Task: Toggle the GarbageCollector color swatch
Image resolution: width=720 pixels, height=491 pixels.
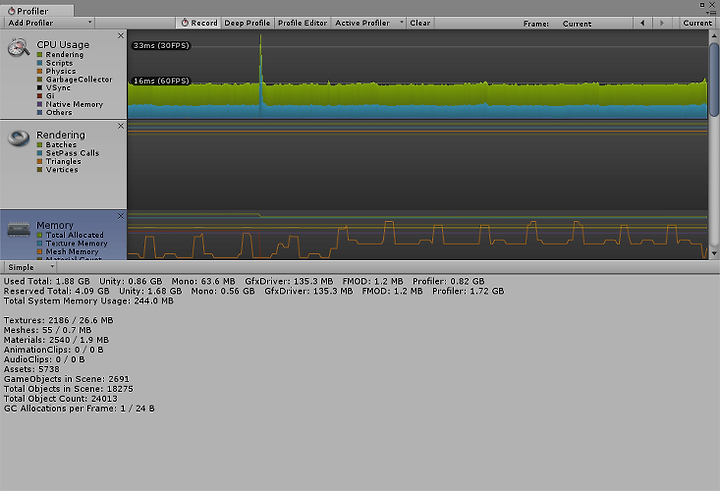Action: (x=40, y=79)
